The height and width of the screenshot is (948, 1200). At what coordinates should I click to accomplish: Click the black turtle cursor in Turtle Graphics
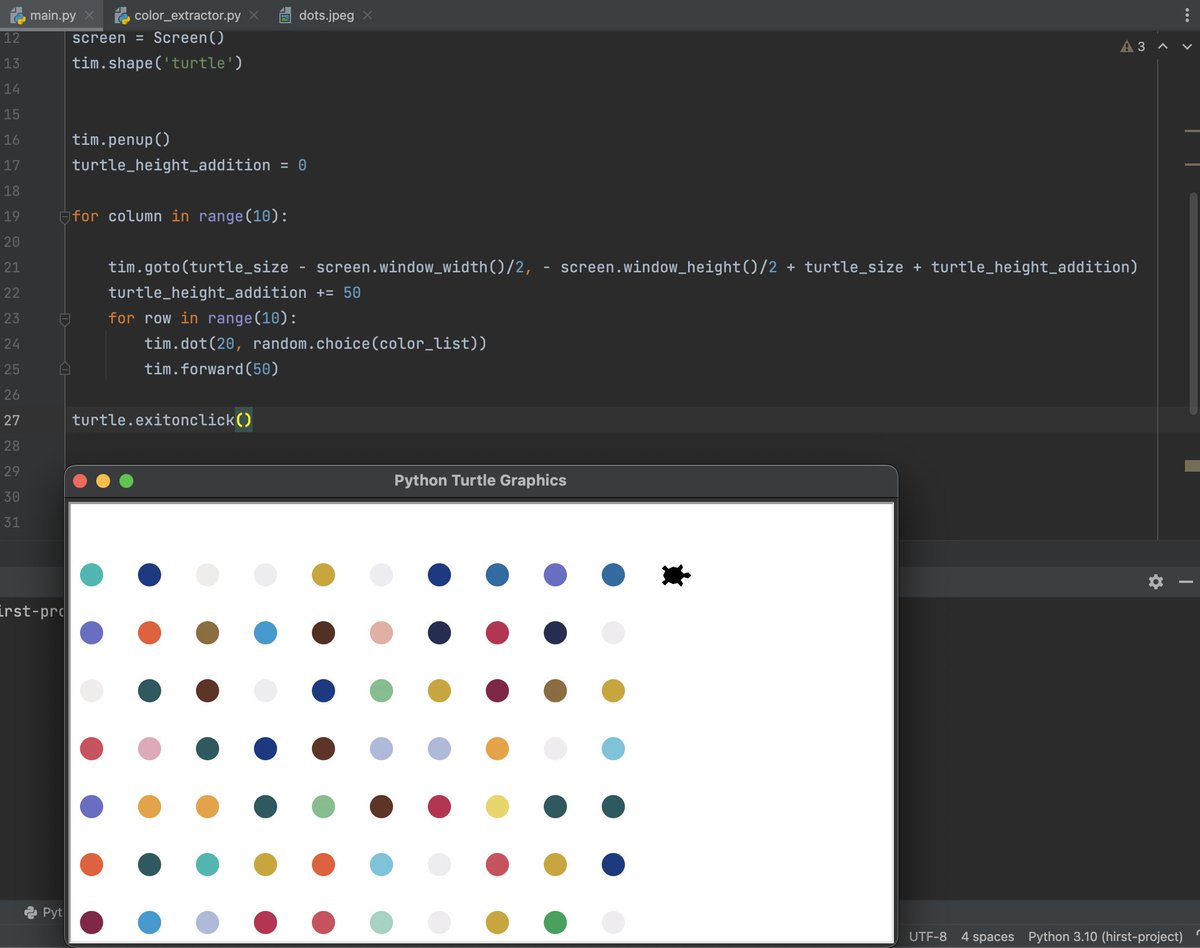tap(675, 575)
